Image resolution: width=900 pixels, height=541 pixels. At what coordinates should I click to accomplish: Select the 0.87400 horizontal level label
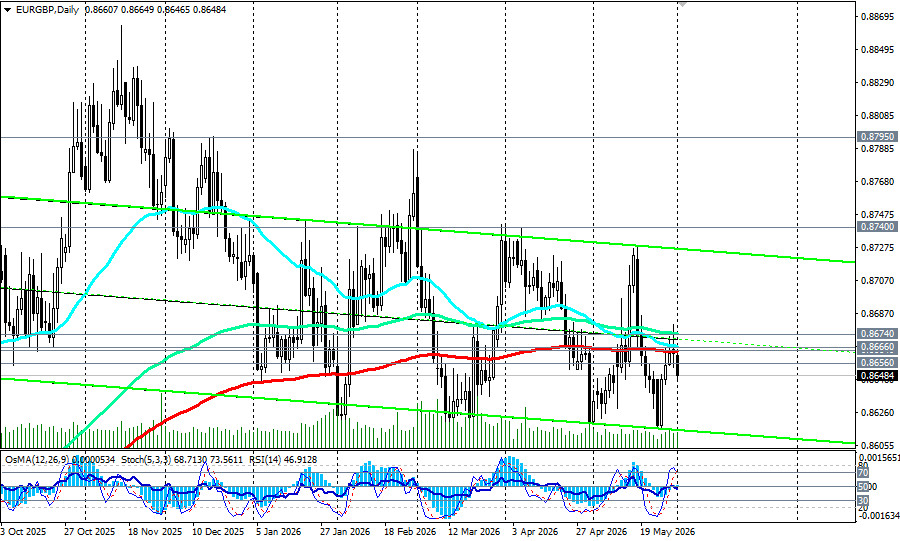(878, 227)
